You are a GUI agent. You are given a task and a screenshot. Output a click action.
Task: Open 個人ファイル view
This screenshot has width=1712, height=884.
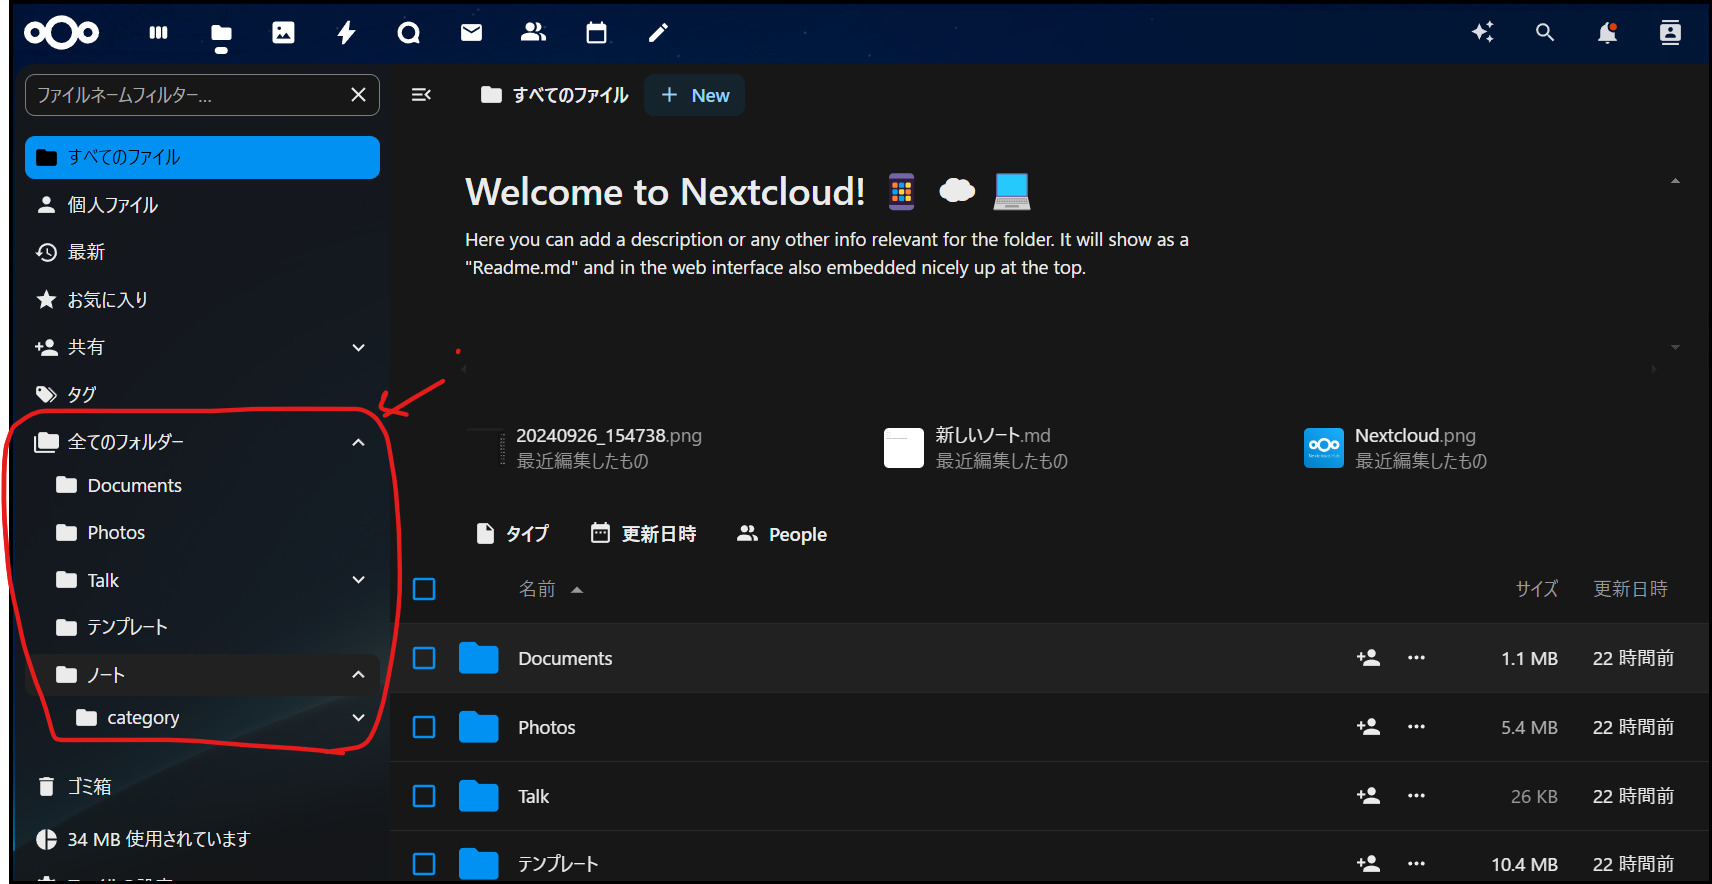(x=202, y=205)
